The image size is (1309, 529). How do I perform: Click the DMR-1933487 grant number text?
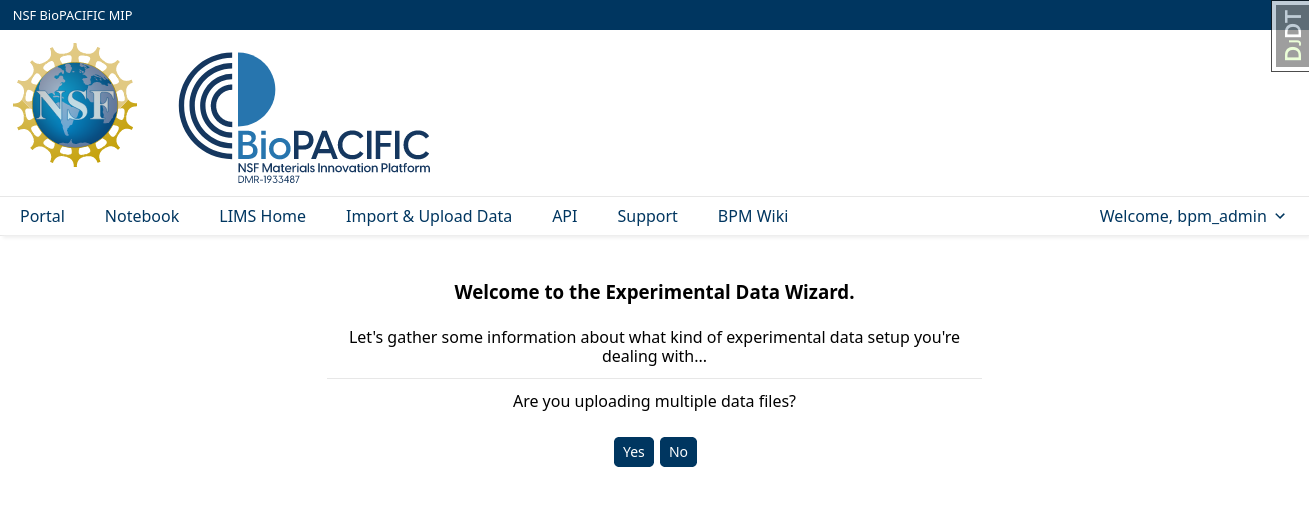pos(268,179)
